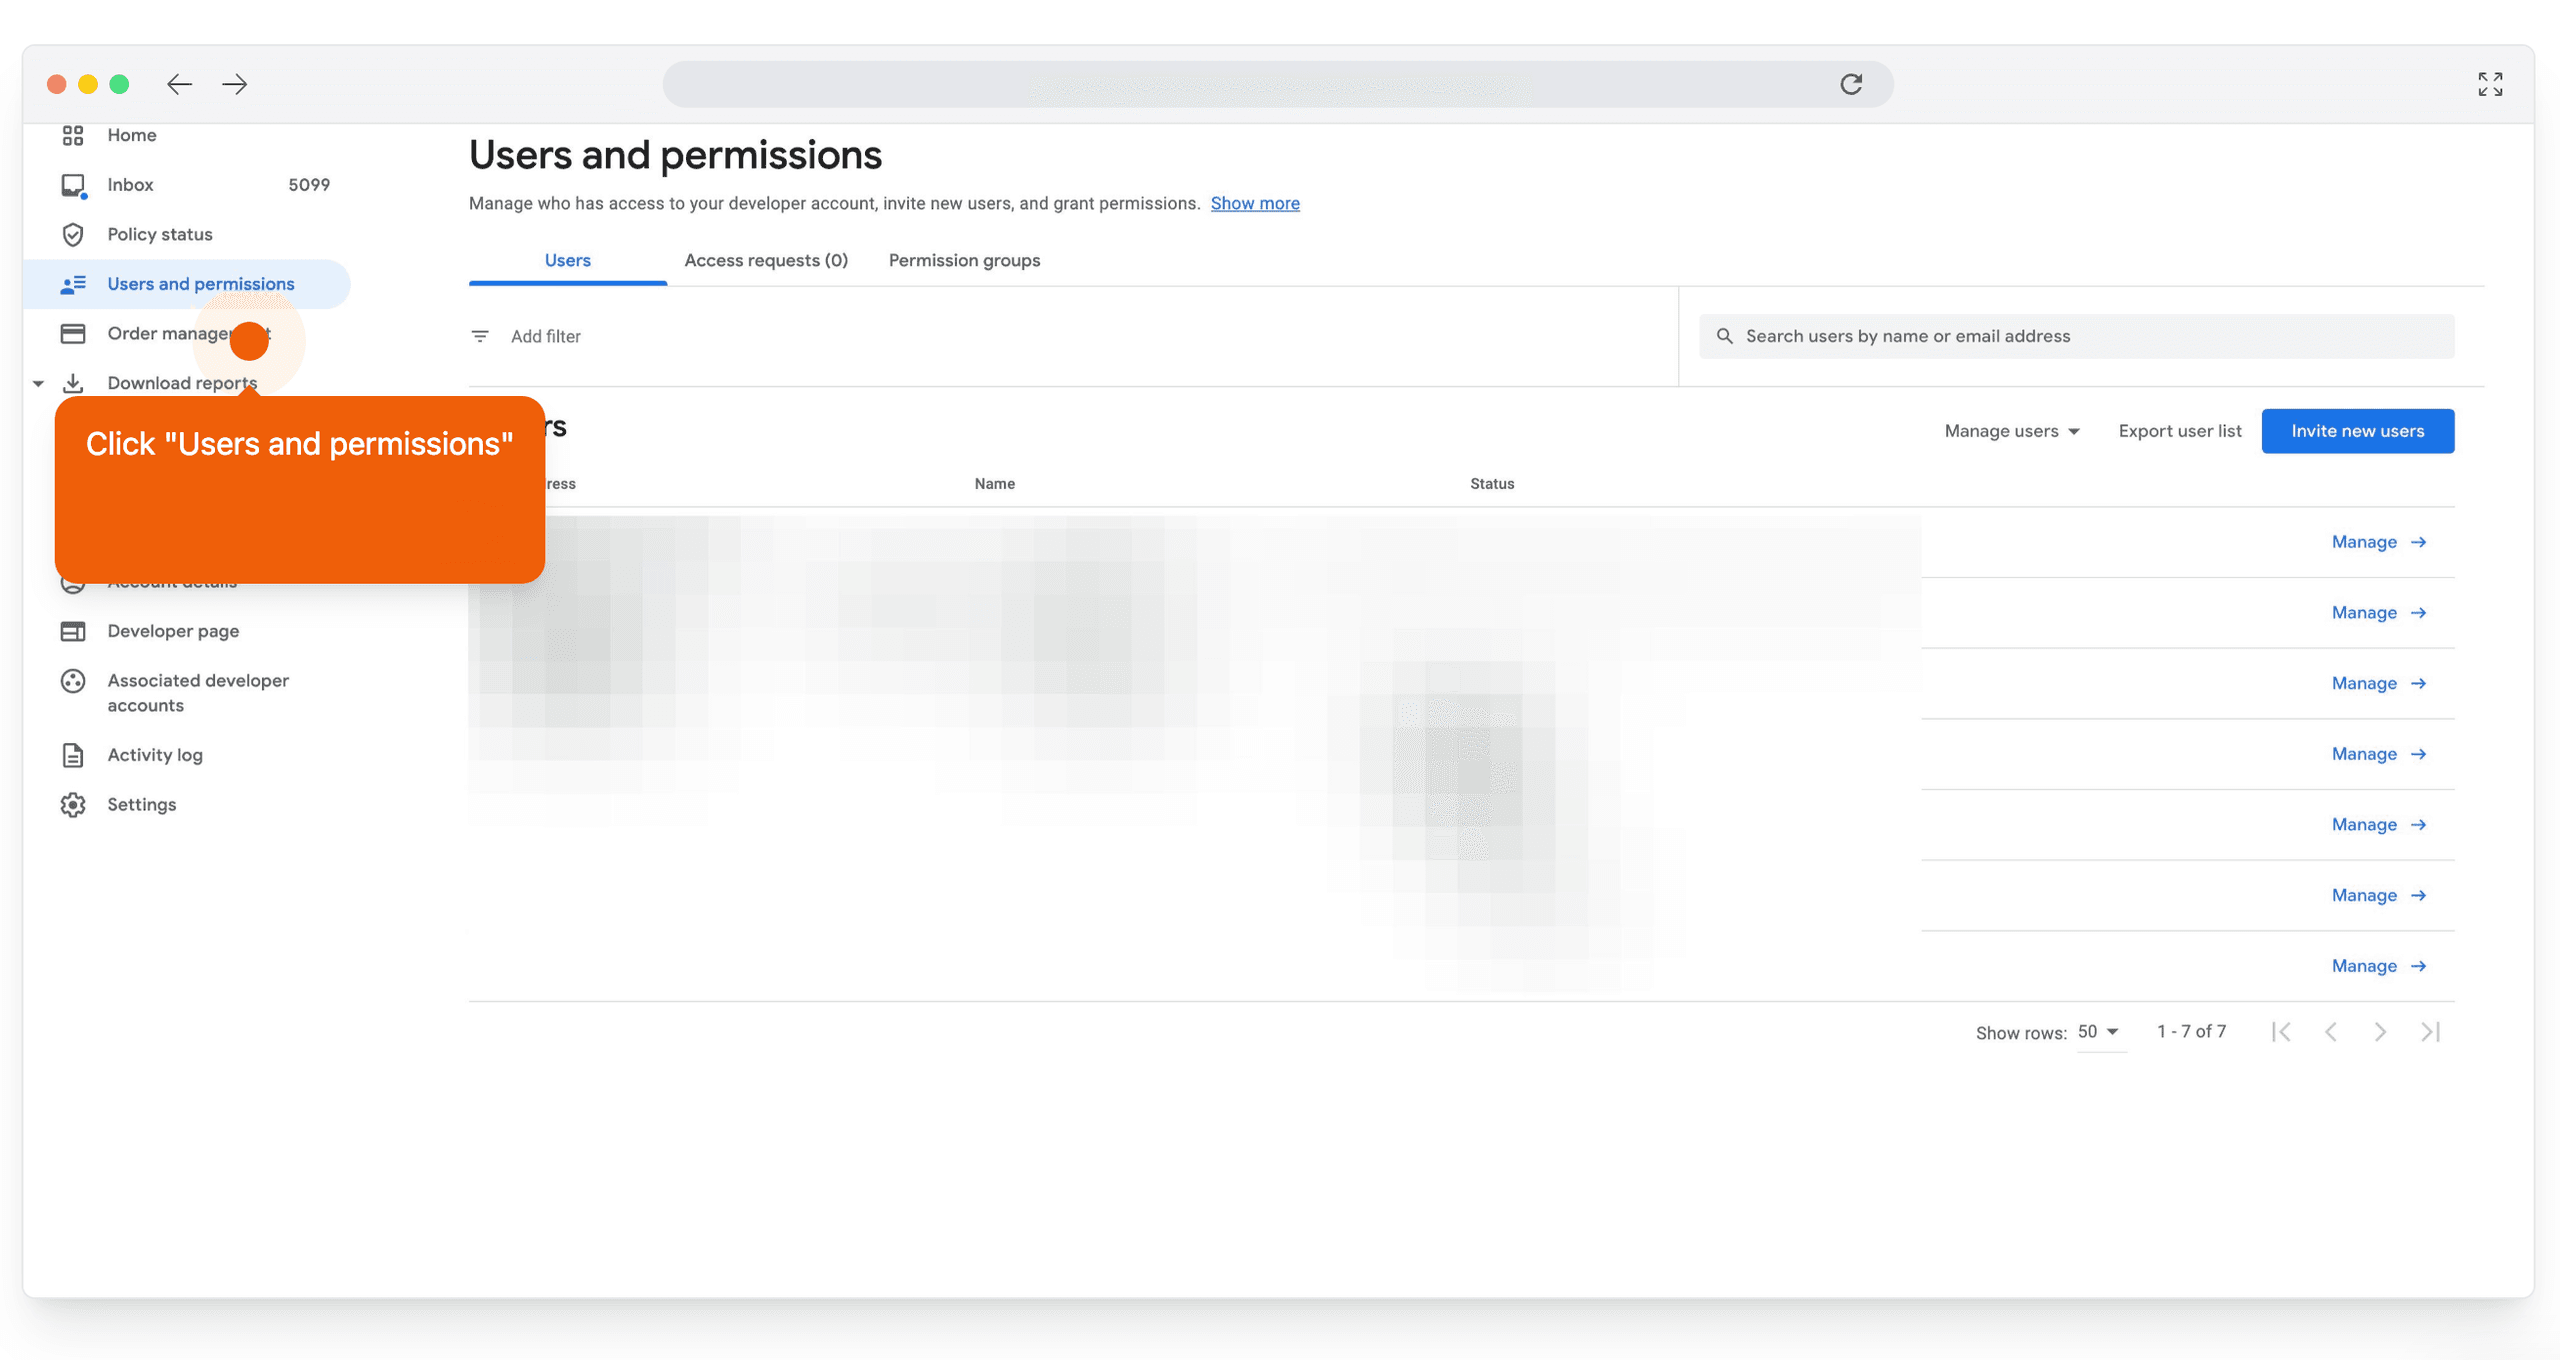
Task: Click the Developer page icon
Action: tap(73, 631)
